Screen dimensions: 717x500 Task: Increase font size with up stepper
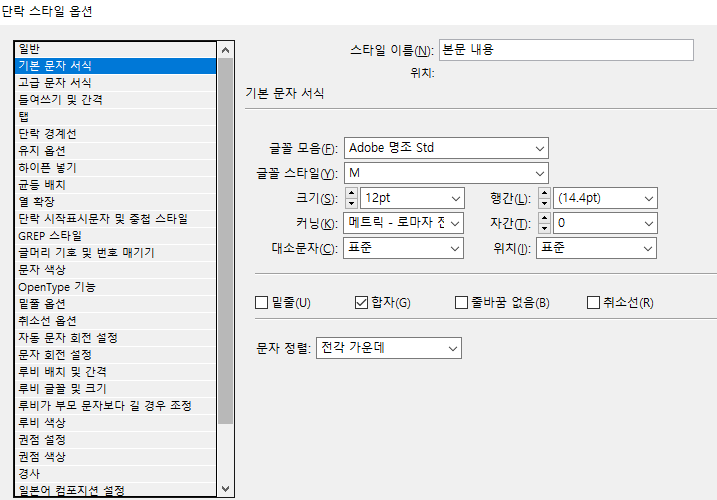point(351,193)
